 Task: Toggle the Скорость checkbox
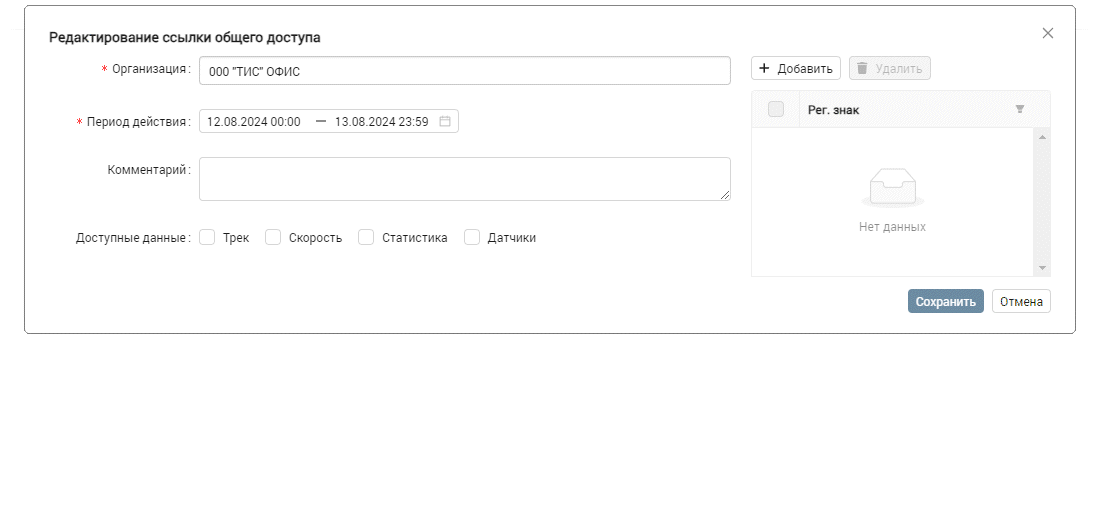point(273,238)
